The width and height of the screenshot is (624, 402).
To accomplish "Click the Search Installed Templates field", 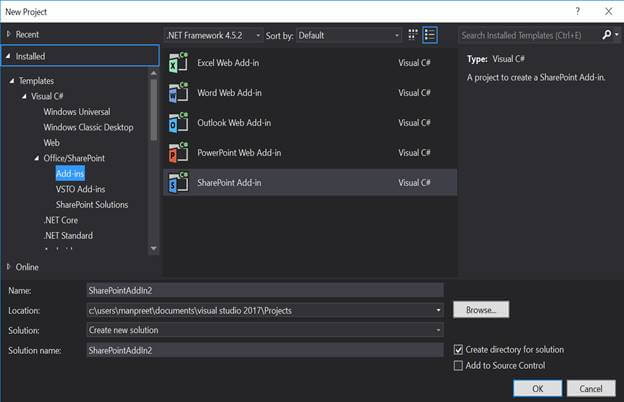I will click(529, 35).
